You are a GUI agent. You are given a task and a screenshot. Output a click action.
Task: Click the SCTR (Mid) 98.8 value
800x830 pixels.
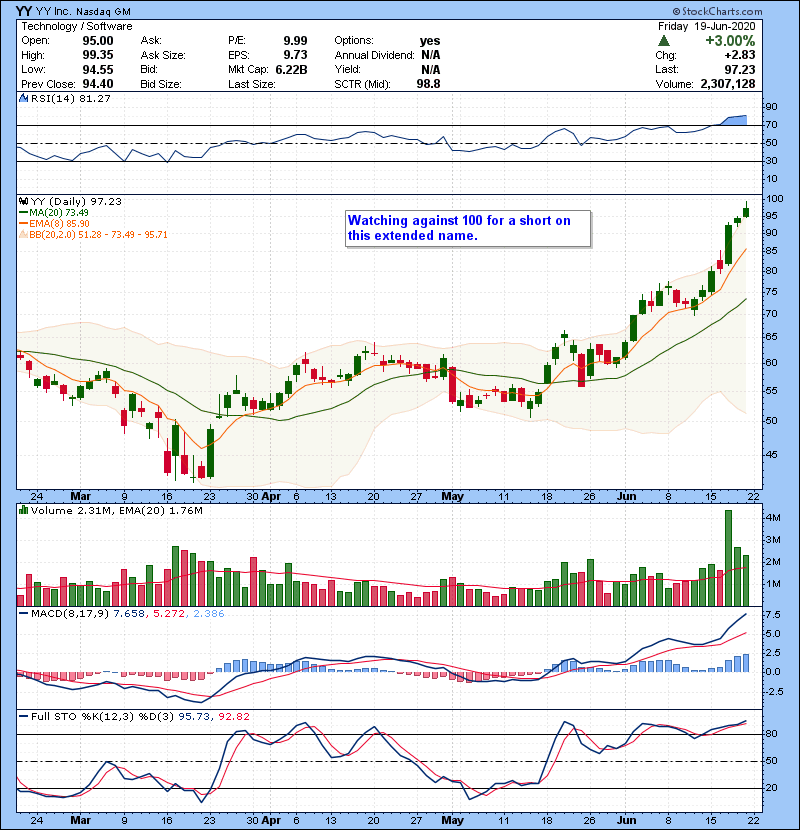click(x=428, y=84)
